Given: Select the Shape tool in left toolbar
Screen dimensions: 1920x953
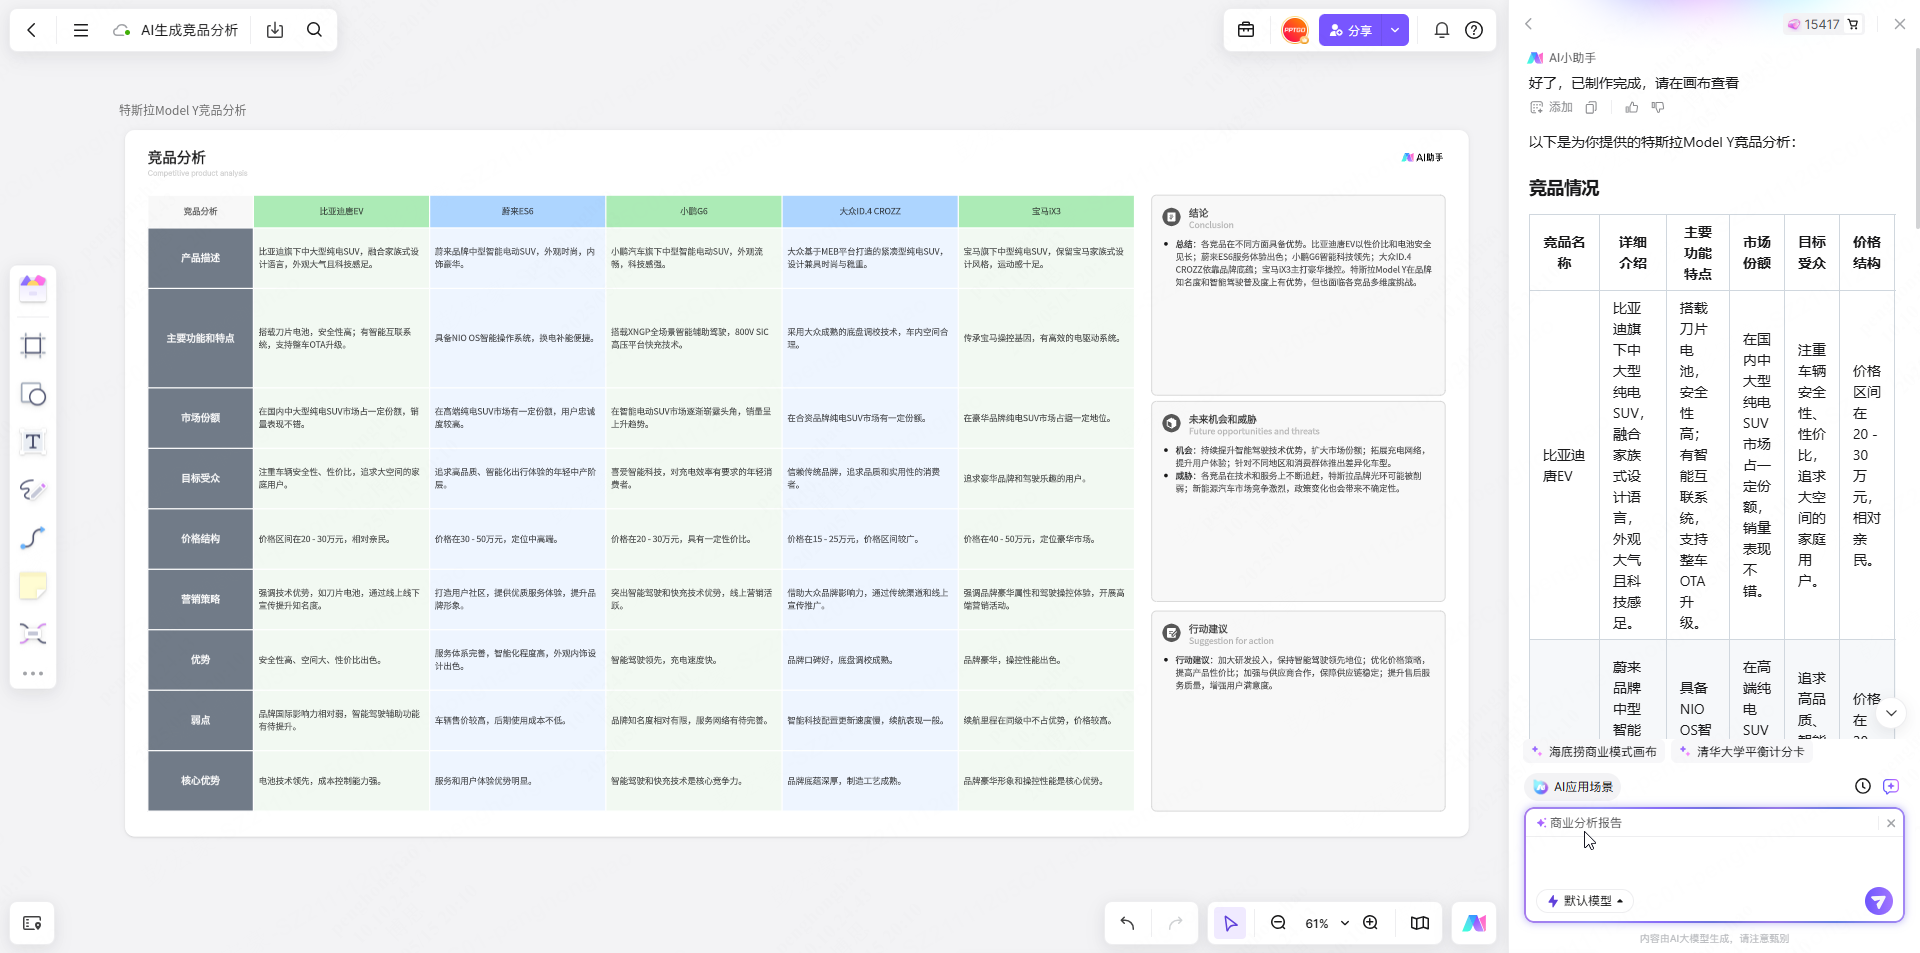Looking at the screenshot, I should coord(33,394).
